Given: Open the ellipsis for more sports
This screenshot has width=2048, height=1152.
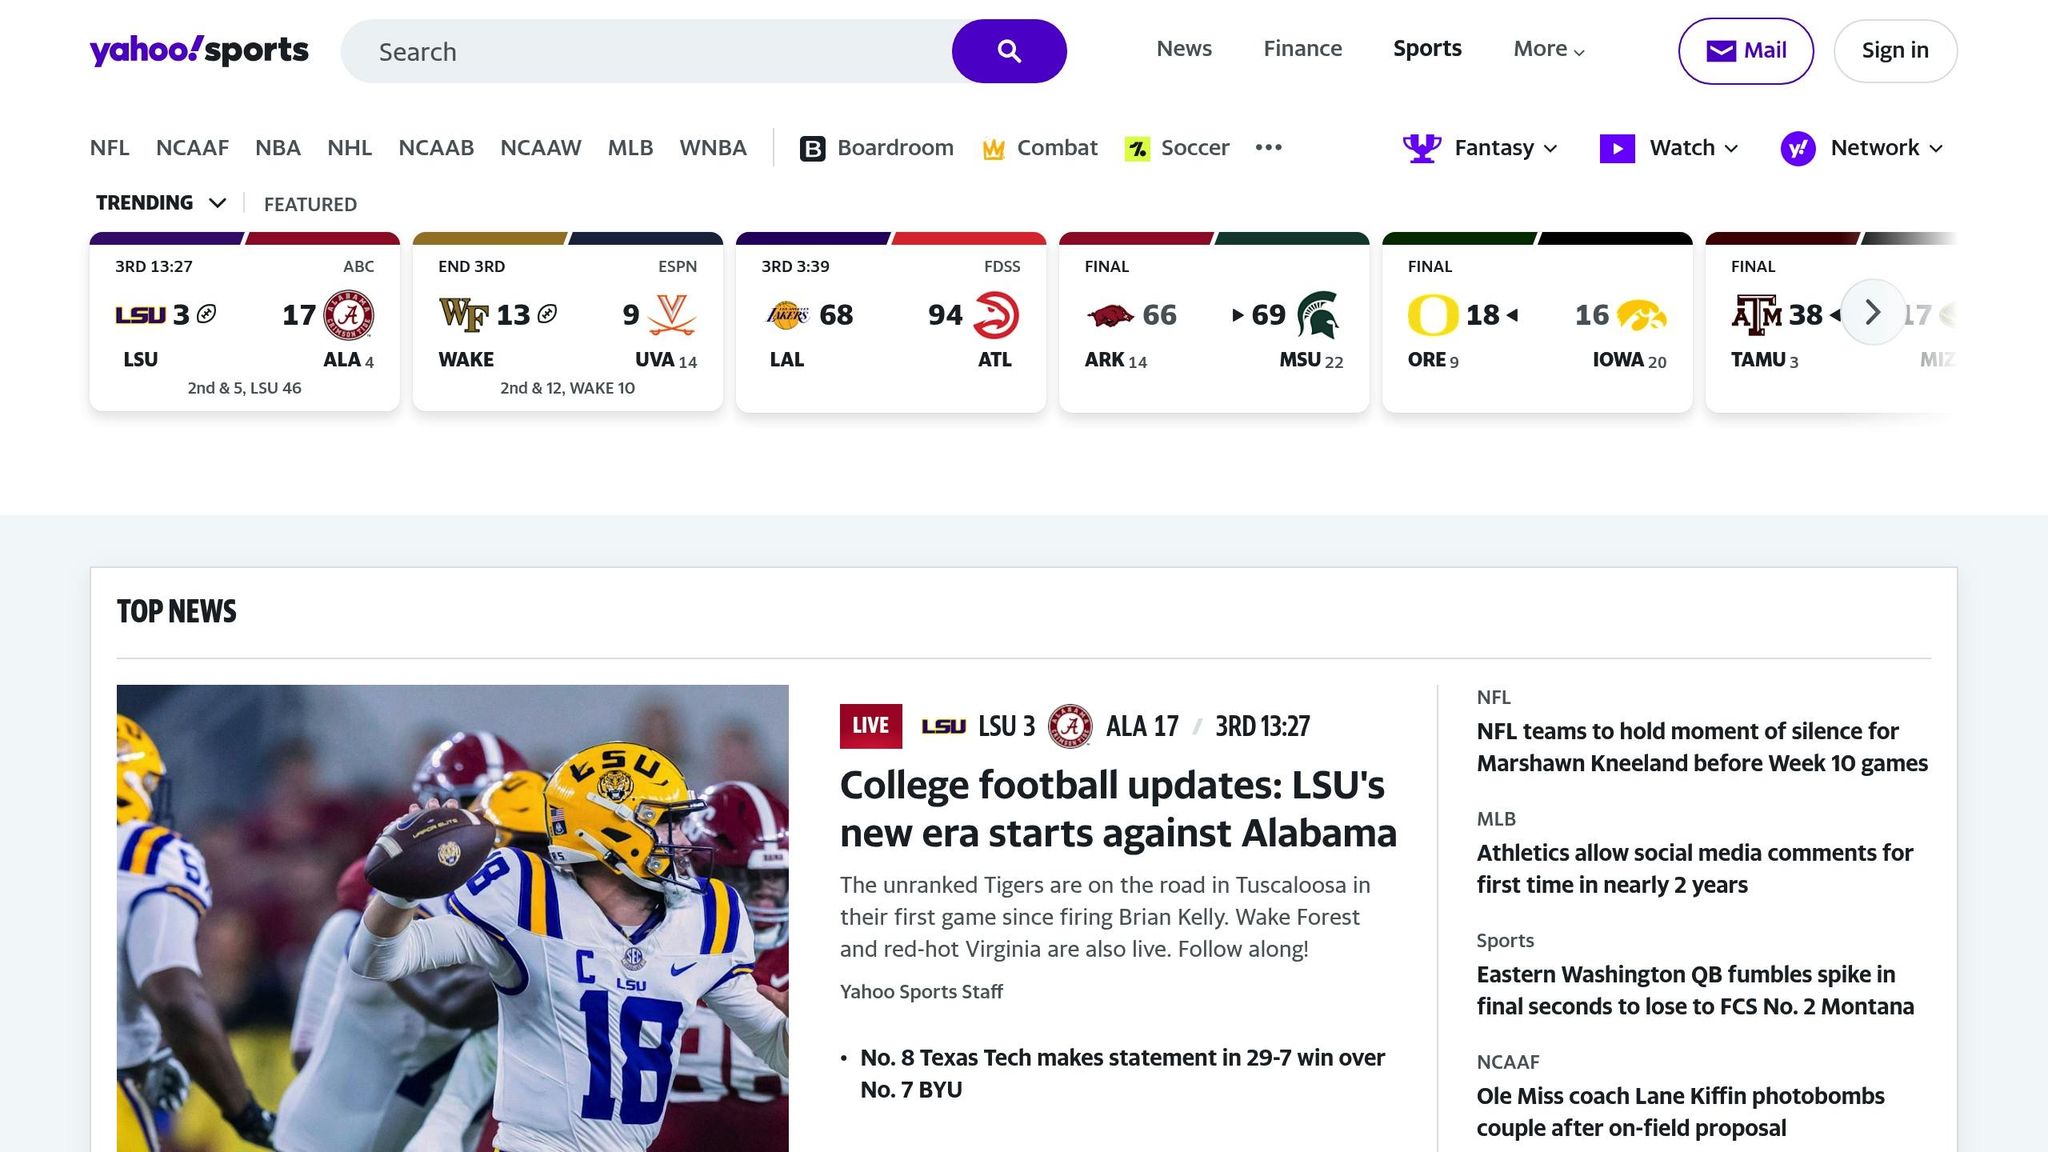Looking at the screenshot, I should click(x=1268, y=147).
